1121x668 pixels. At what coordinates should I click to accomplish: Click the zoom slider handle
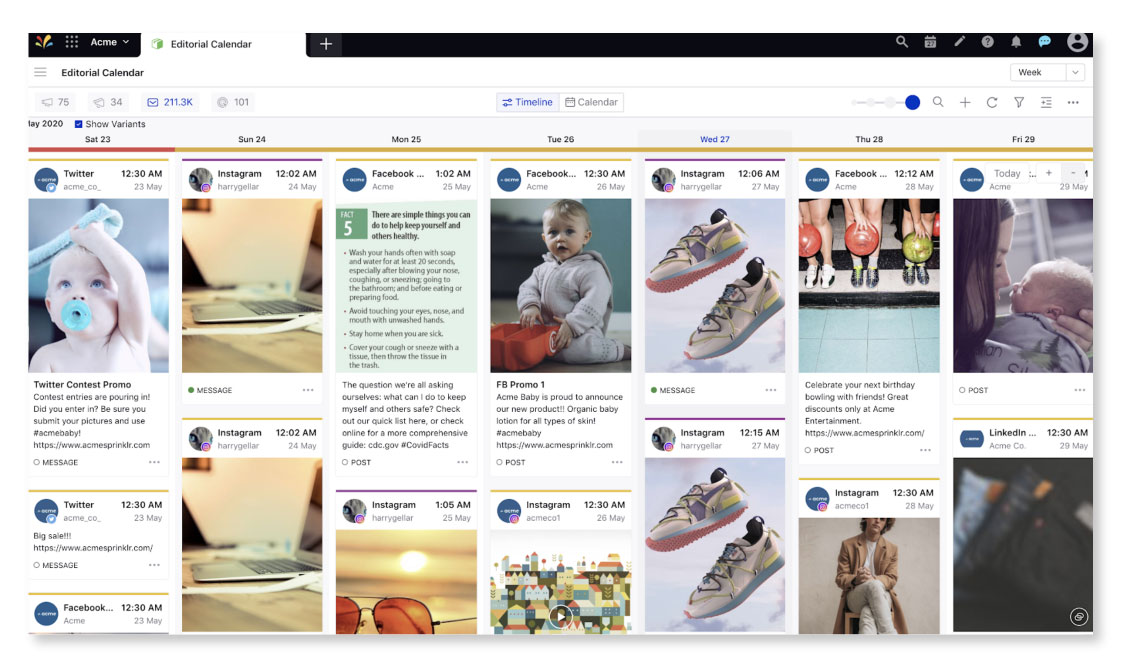pyautogui.click(x=912, y=102)
